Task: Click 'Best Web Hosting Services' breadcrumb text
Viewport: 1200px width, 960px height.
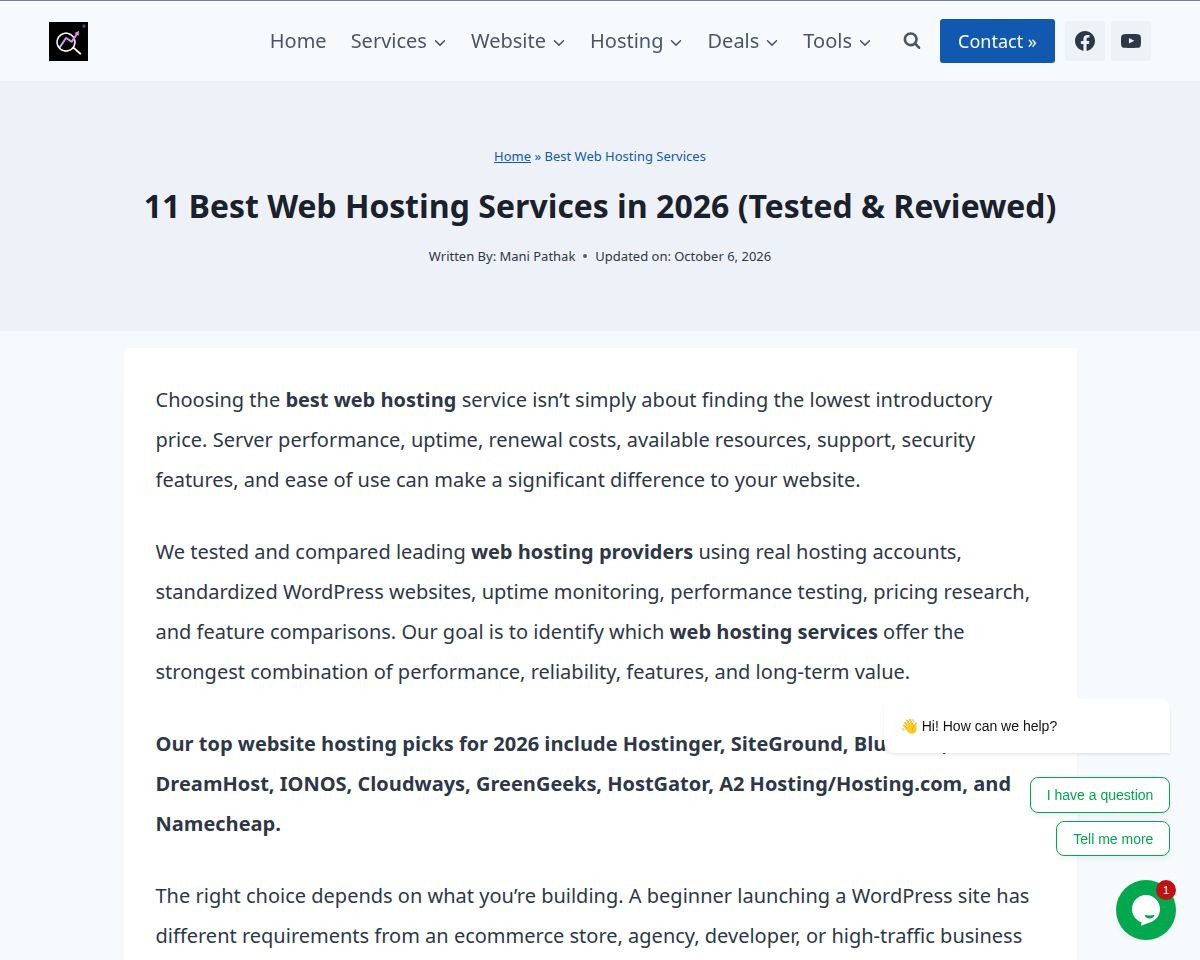Action: pyautogui.click(x=625, y=156)
